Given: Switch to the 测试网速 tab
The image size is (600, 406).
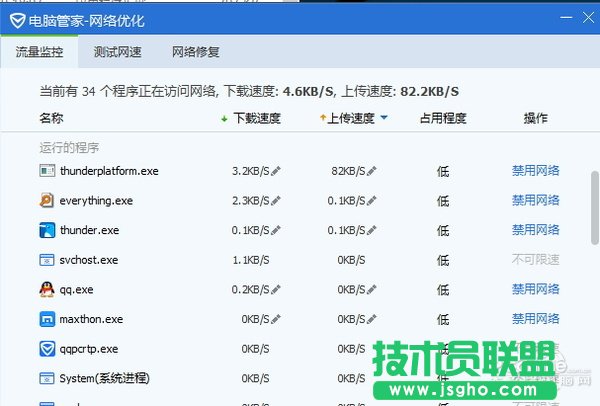Looking at the screenshot, I should pos(117,52).
